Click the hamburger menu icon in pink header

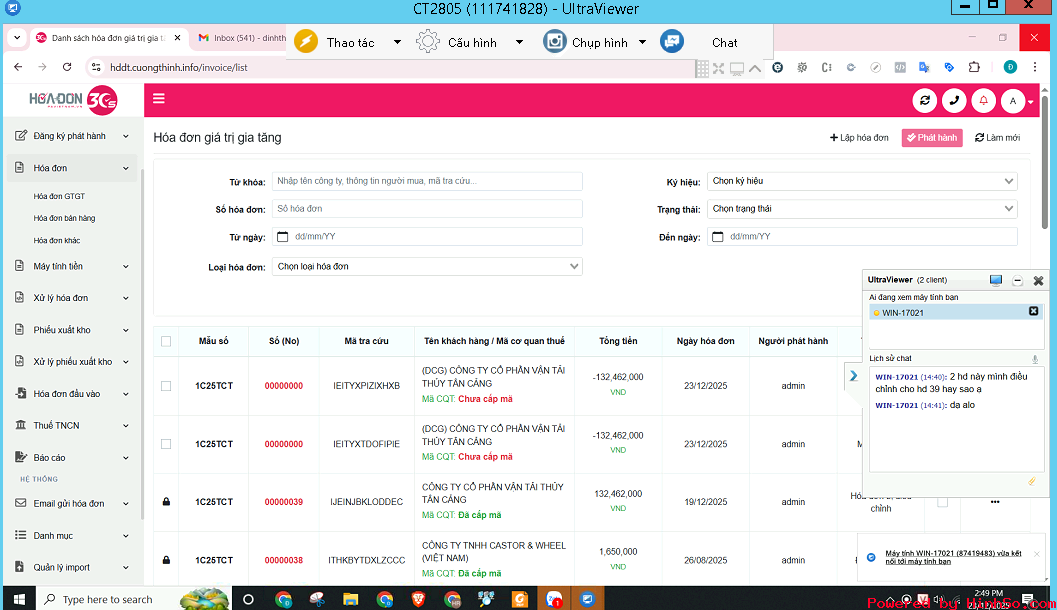click(x=159, y=99)
